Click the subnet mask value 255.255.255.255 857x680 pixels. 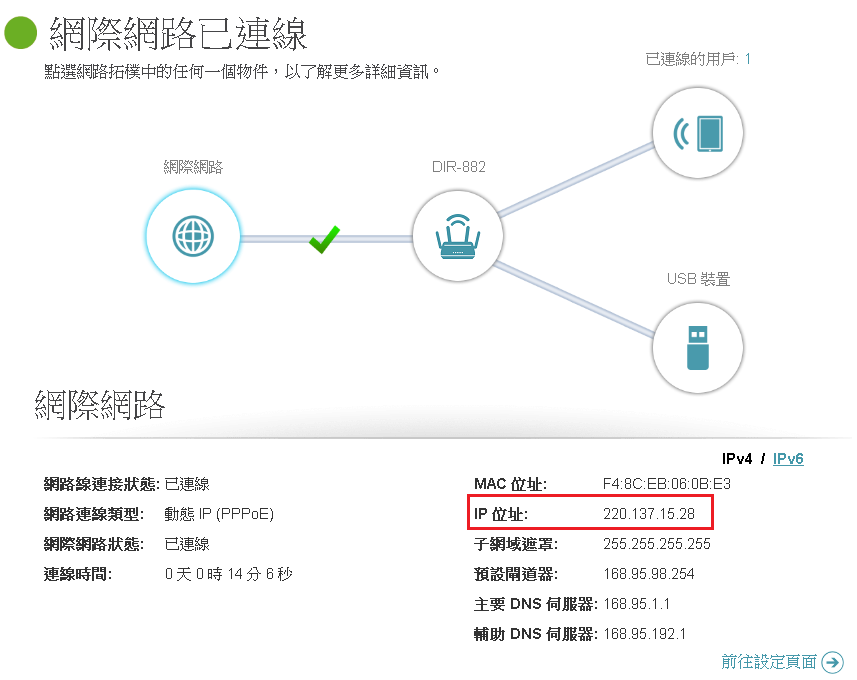point(657,545)
